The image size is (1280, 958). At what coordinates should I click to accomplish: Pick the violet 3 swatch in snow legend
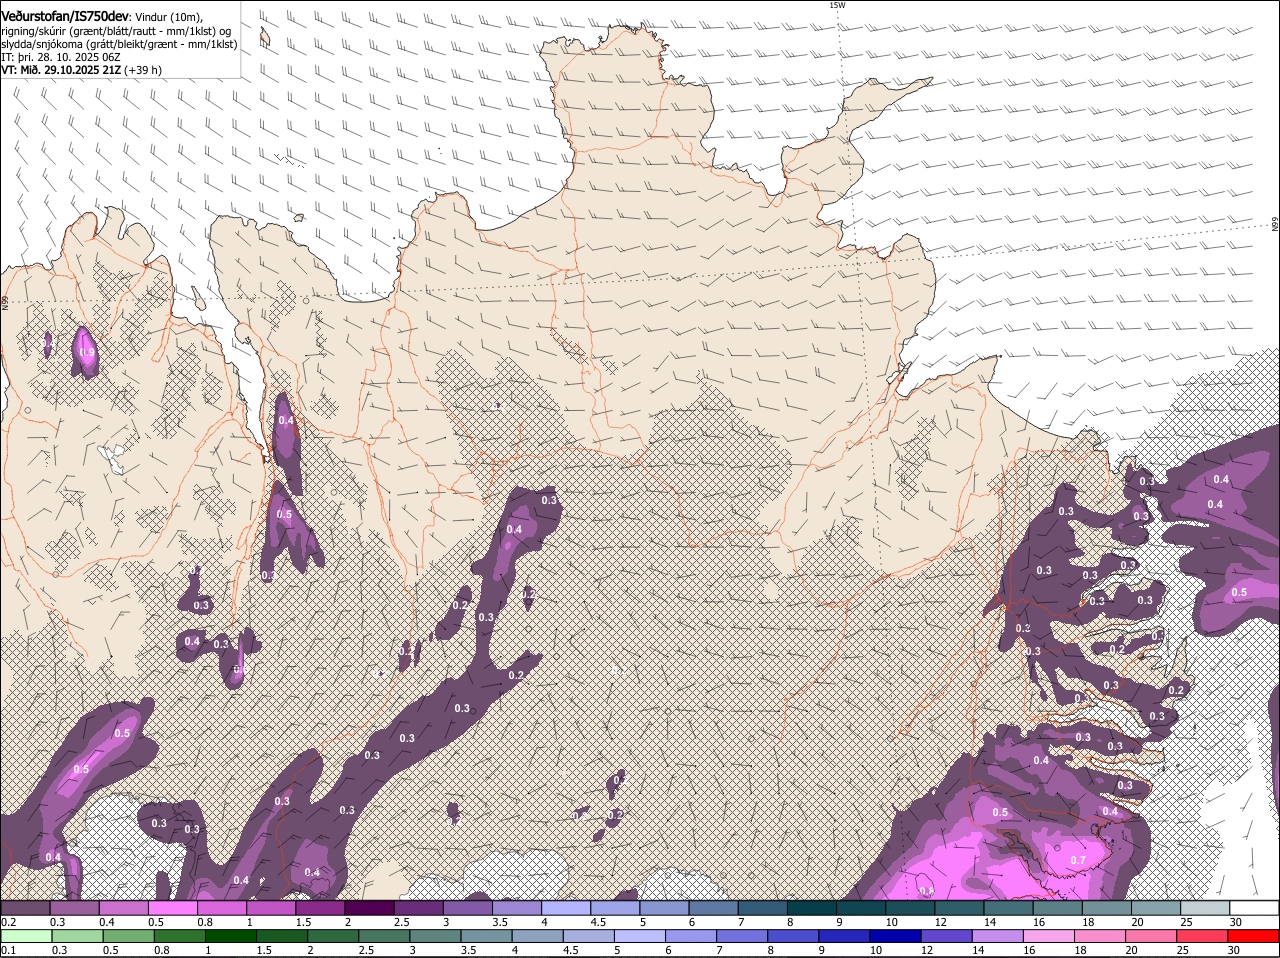coord(467,907)
